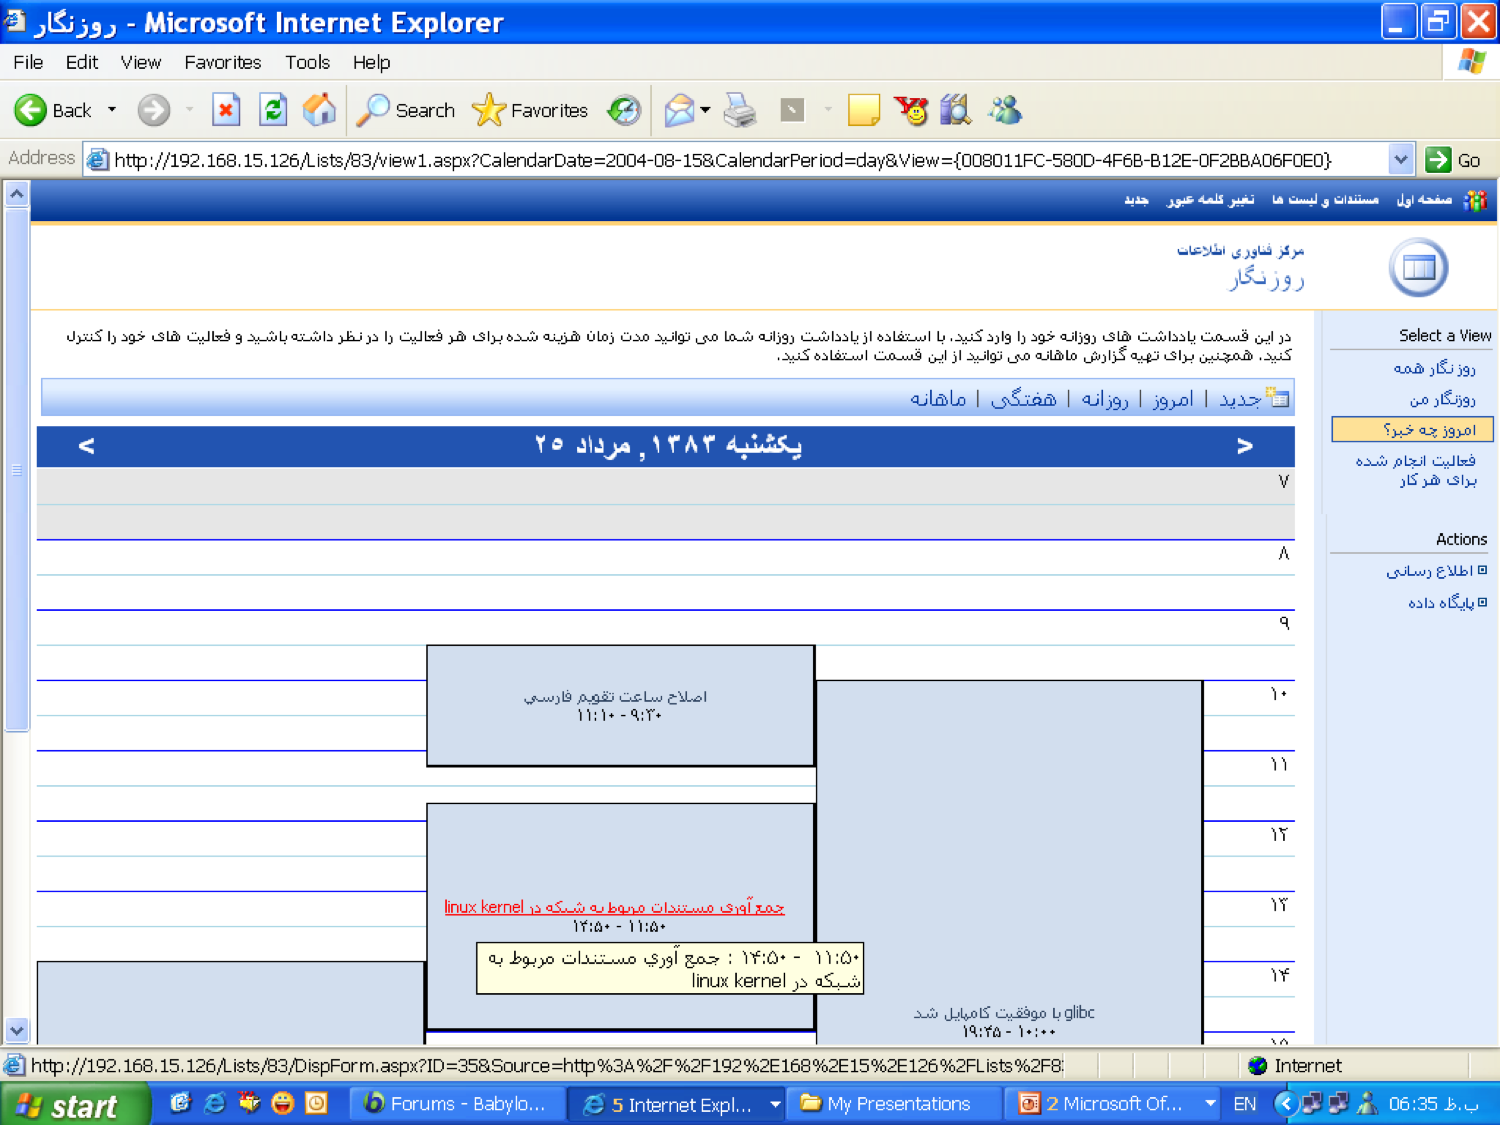Click the Research book toolbar icon

pyautogui.click(x=956, y=110)
